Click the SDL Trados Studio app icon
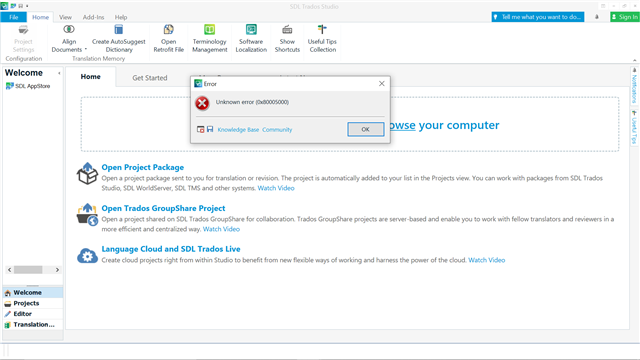This screenshot has height=360, width=640. click(4, 6)
